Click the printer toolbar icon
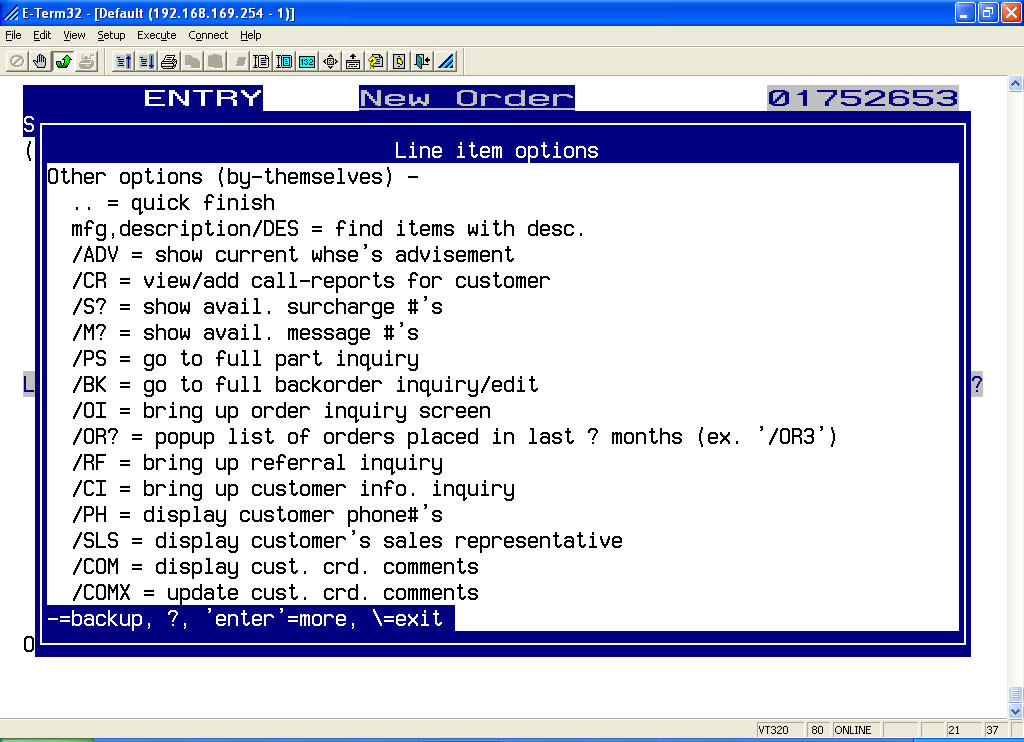 click(169, 61)
